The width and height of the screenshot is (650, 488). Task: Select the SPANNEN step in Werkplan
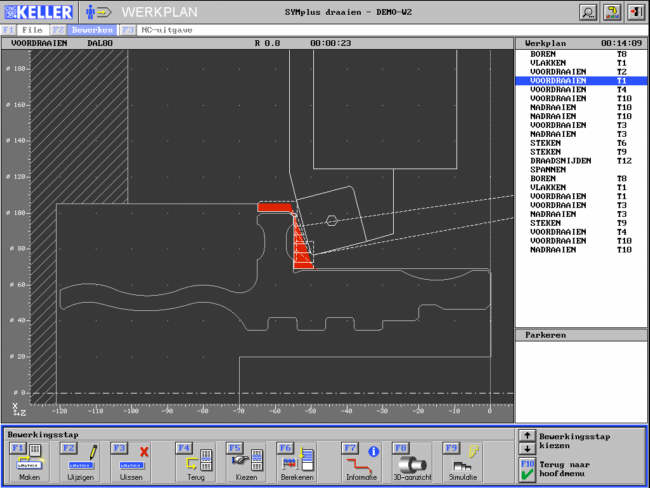pos(548,169)
